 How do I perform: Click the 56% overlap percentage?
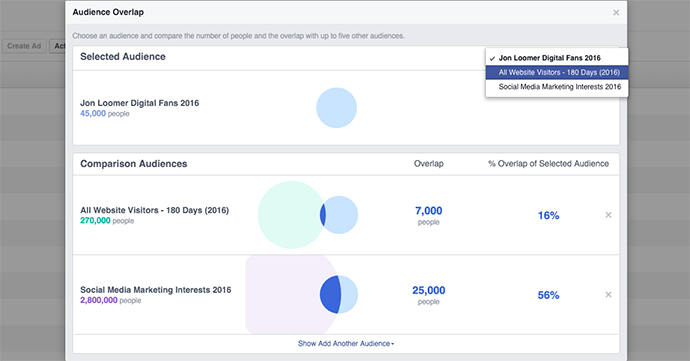click(x=548, y=295)
